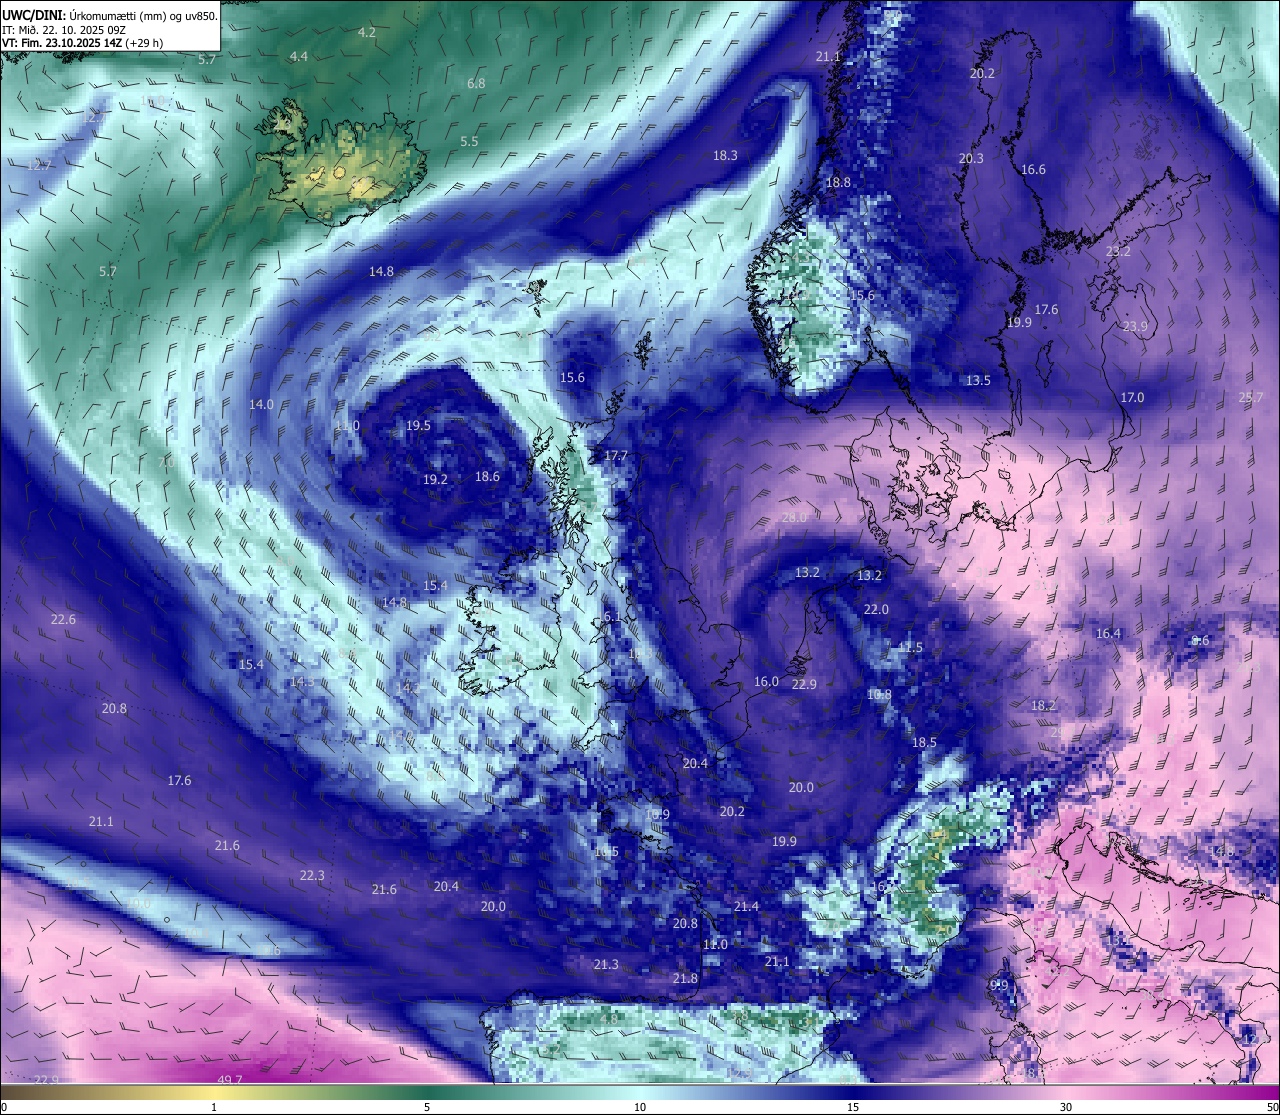Click the 22.0 value over northern Germany
Screen dimensions: 1280x1115
pos(876,609)
